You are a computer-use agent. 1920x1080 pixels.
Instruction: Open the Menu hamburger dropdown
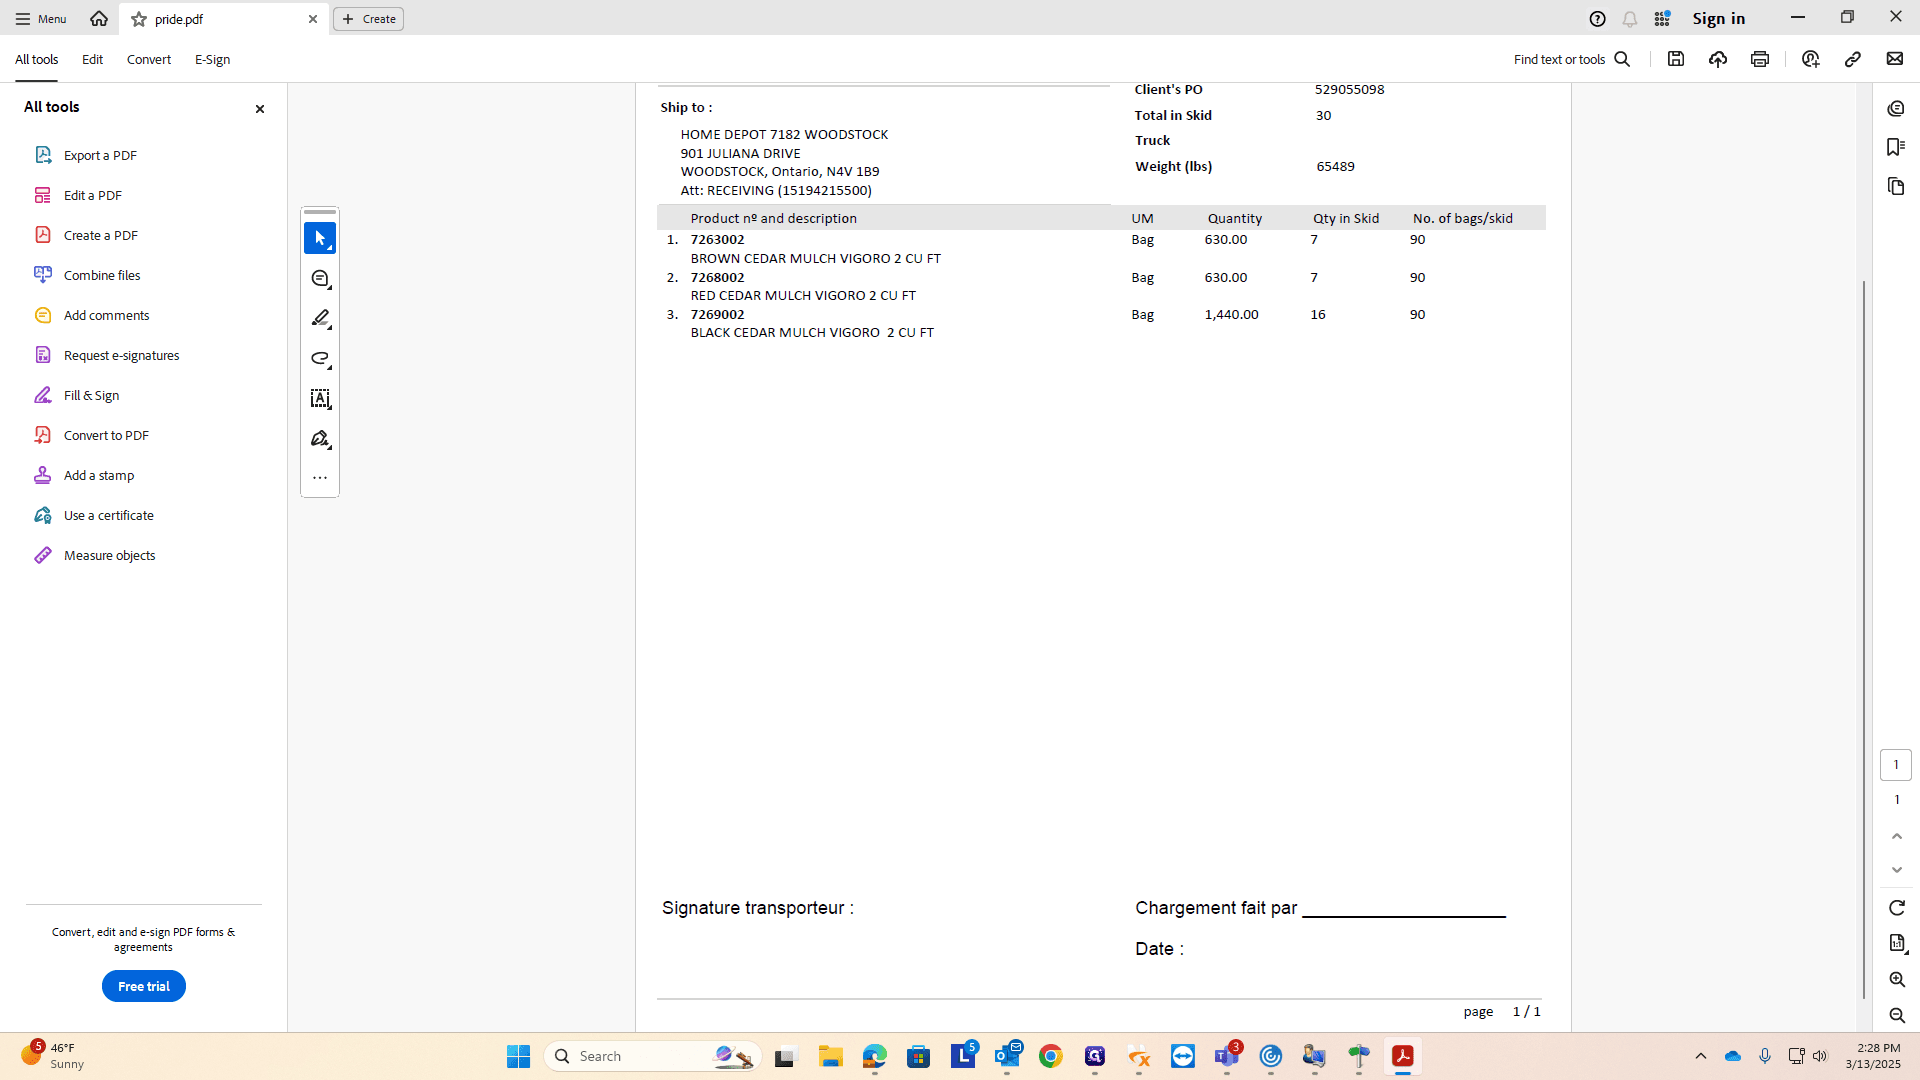[41, 19]
